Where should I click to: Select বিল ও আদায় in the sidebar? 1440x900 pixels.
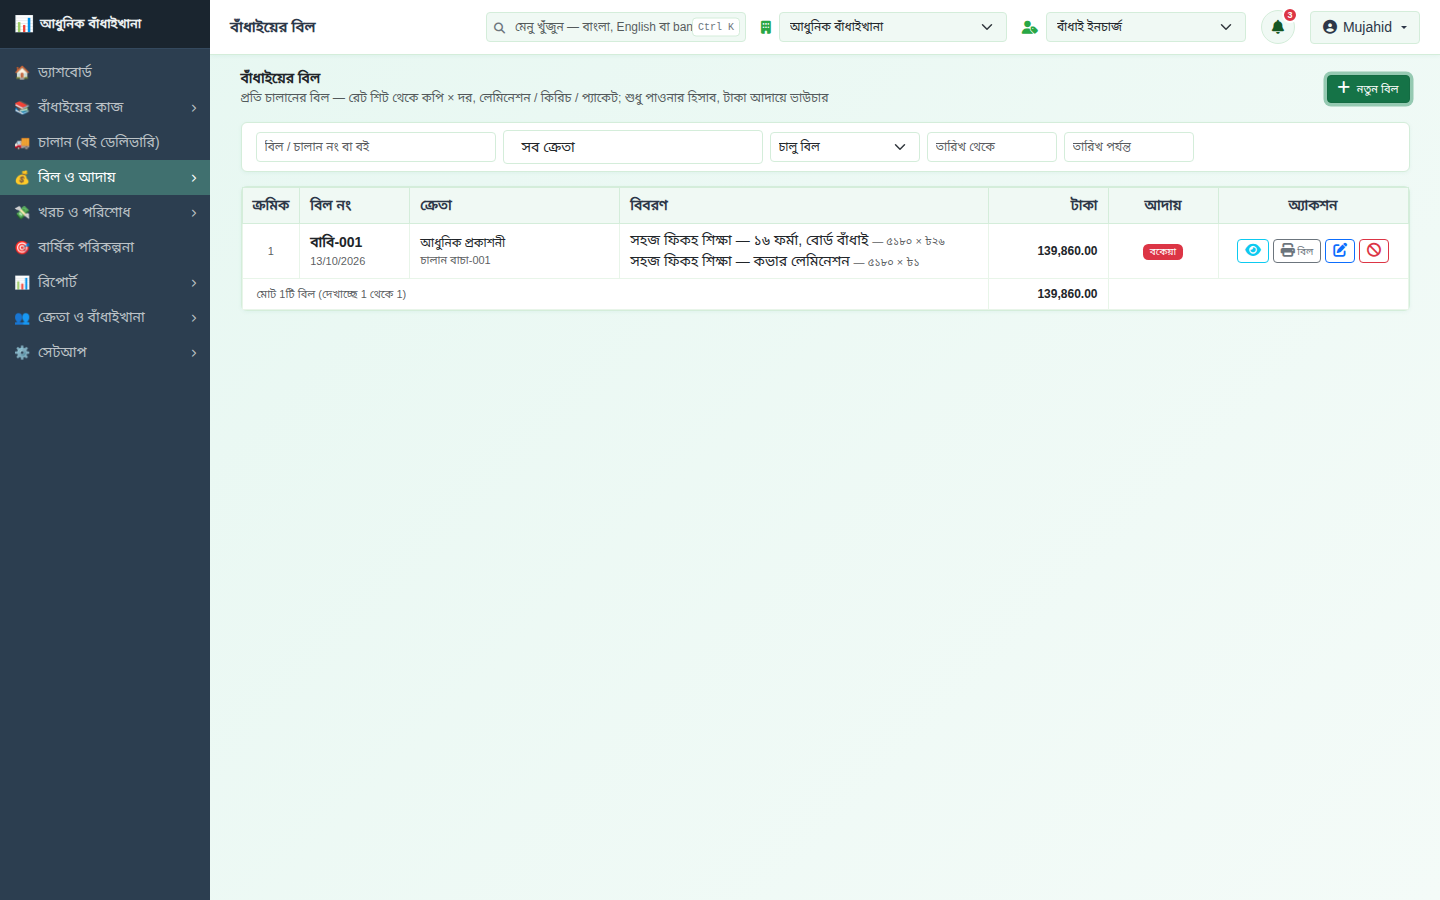point(105,177)
